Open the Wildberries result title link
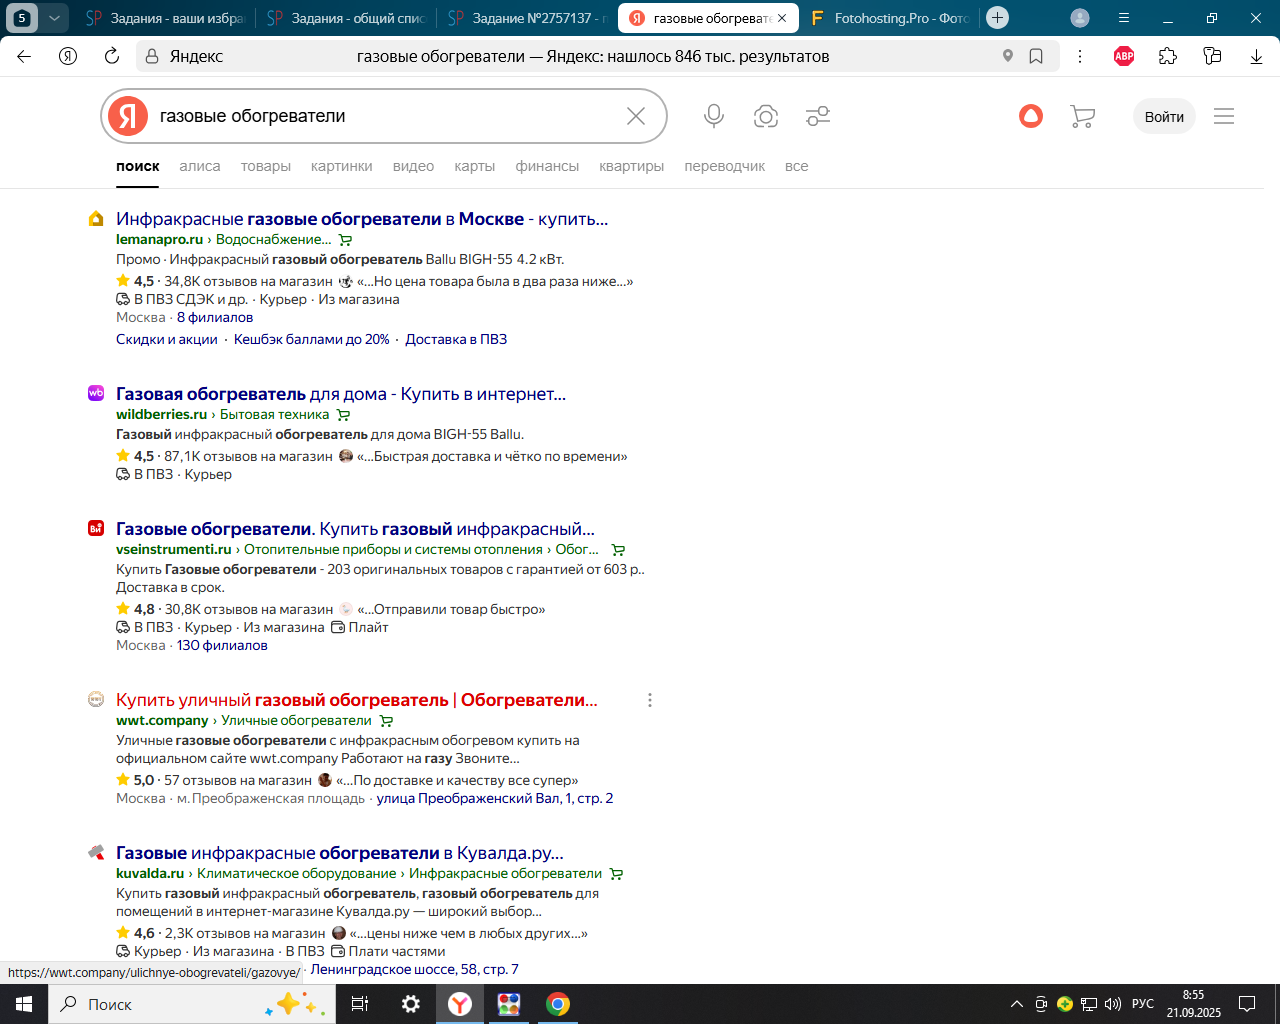 pos(341,394)
